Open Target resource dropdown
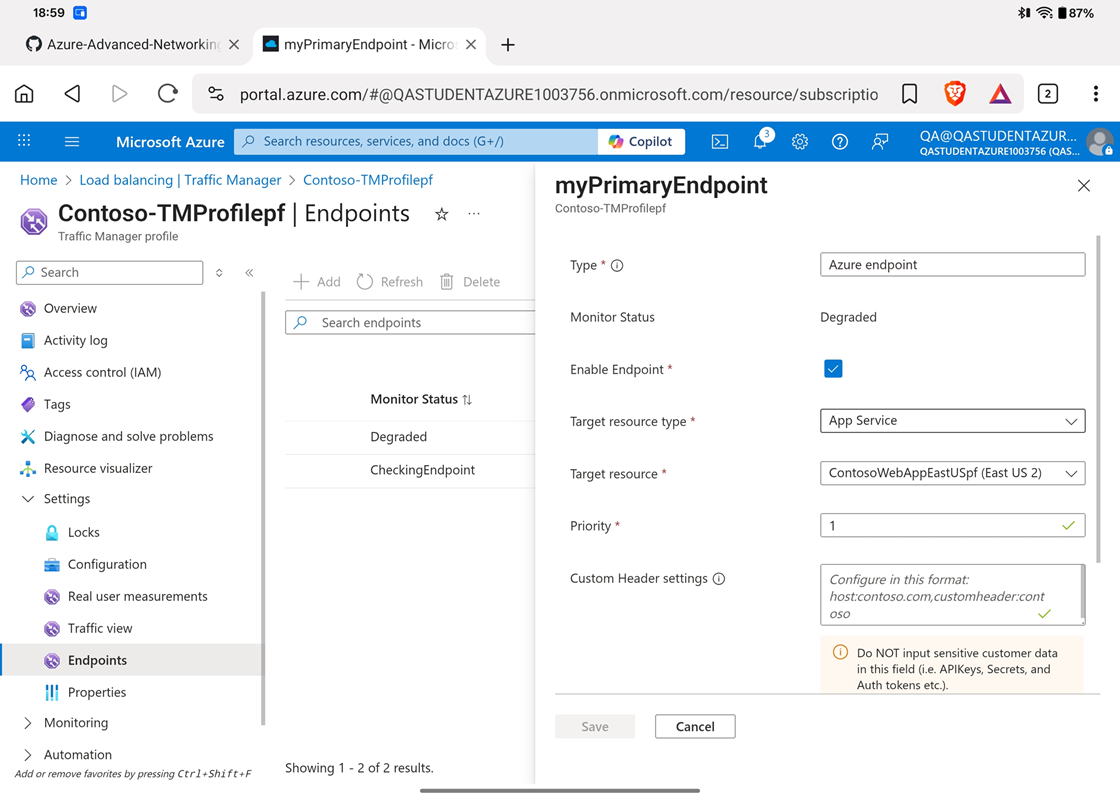Image resolution: width=1120 pixels, height=800 pixels. point(952,473)
